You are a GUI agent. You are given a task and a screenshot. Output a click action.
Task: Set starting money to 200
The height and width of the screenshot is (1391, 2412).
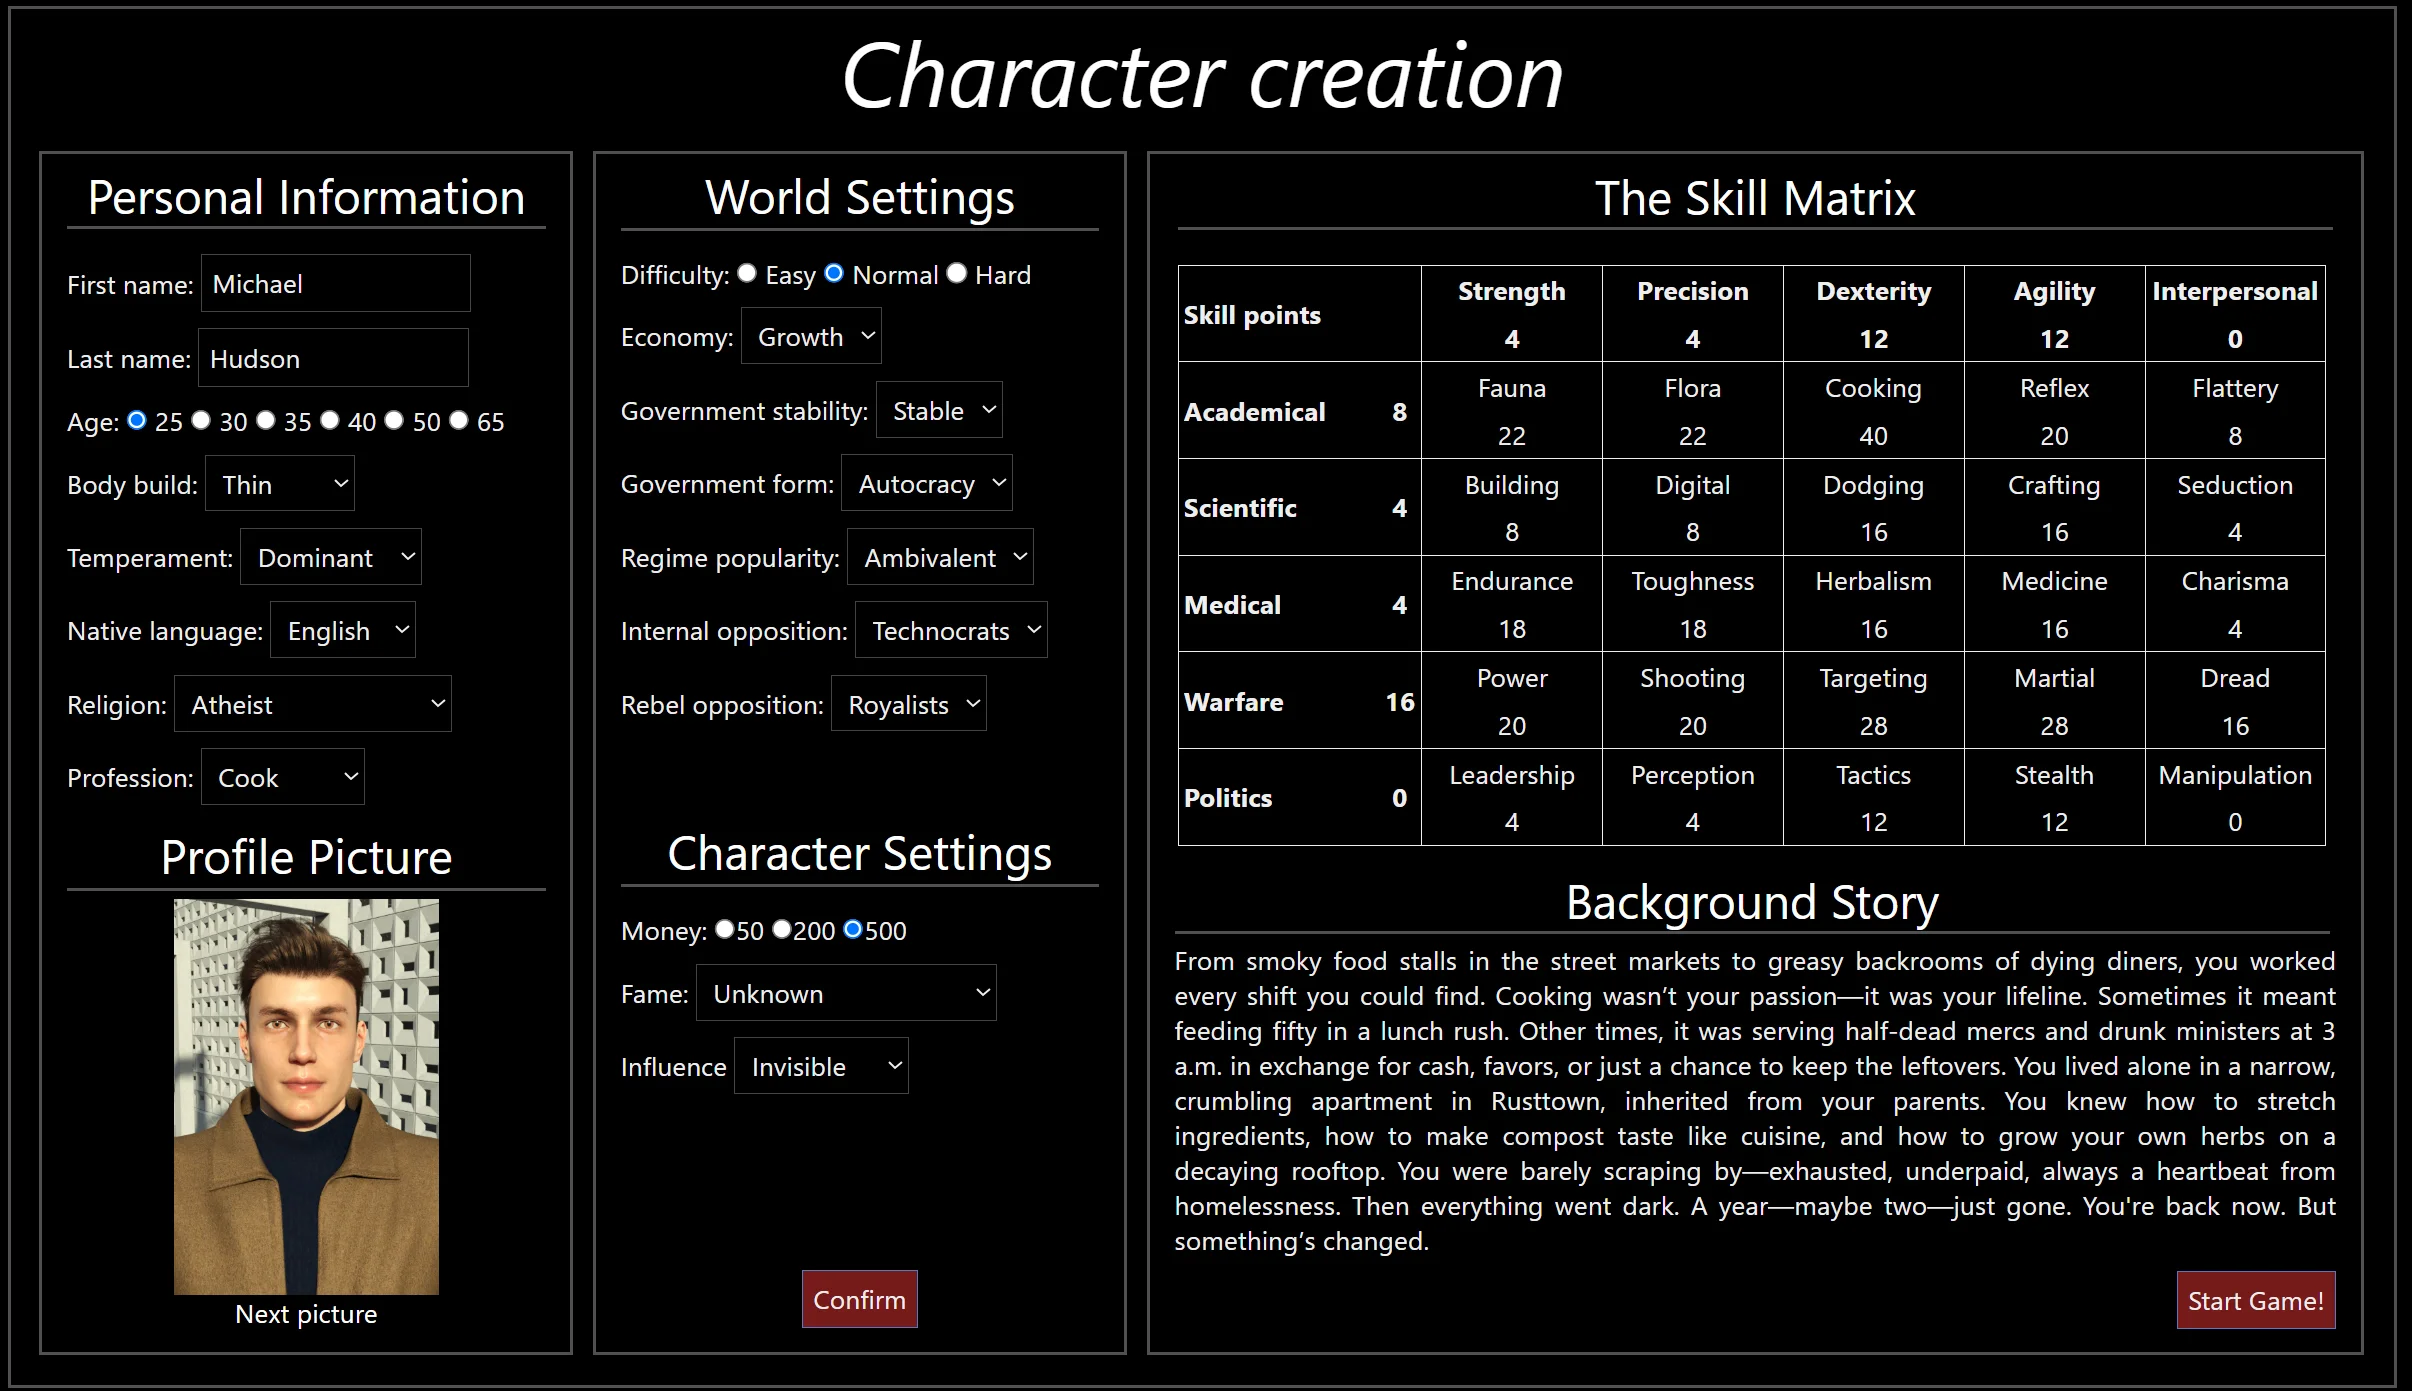click(x=782, y=930)
